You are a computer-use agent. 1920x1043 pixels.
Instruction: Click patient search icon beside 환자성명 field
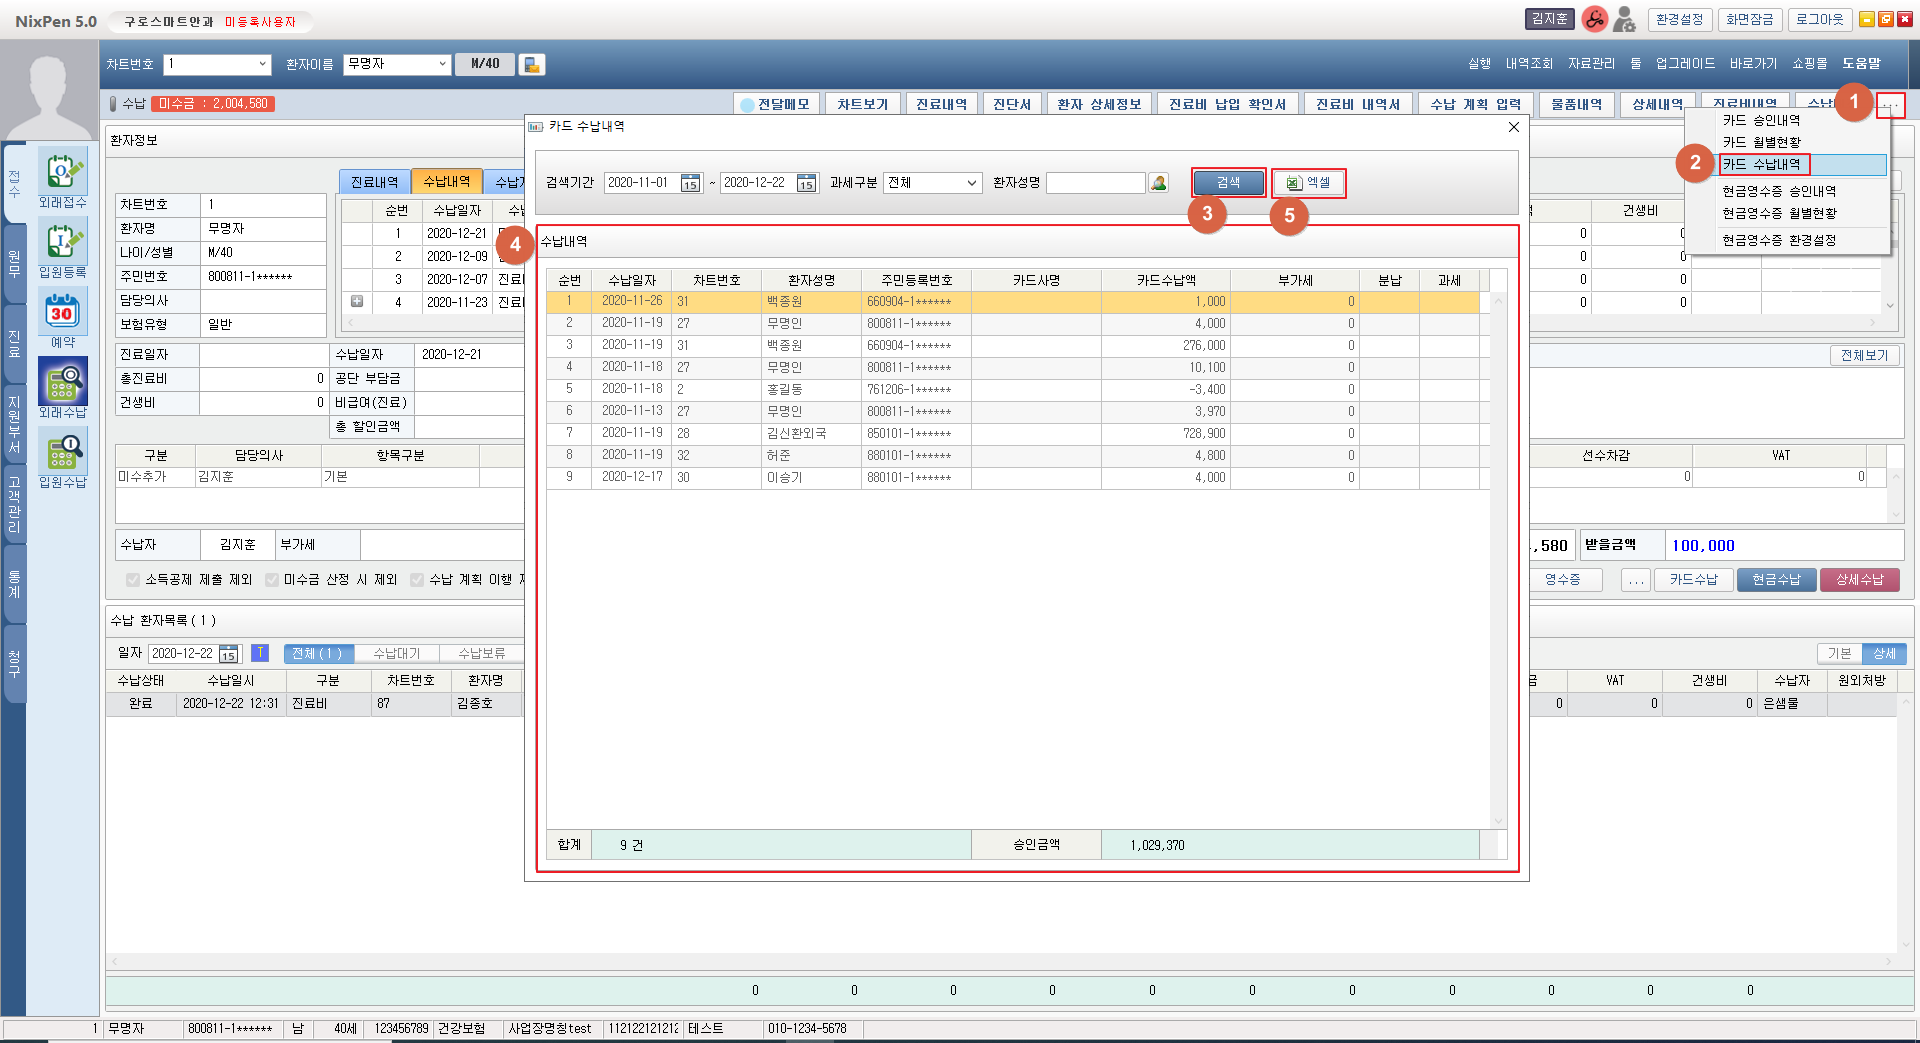click(x=1158, y=183)
